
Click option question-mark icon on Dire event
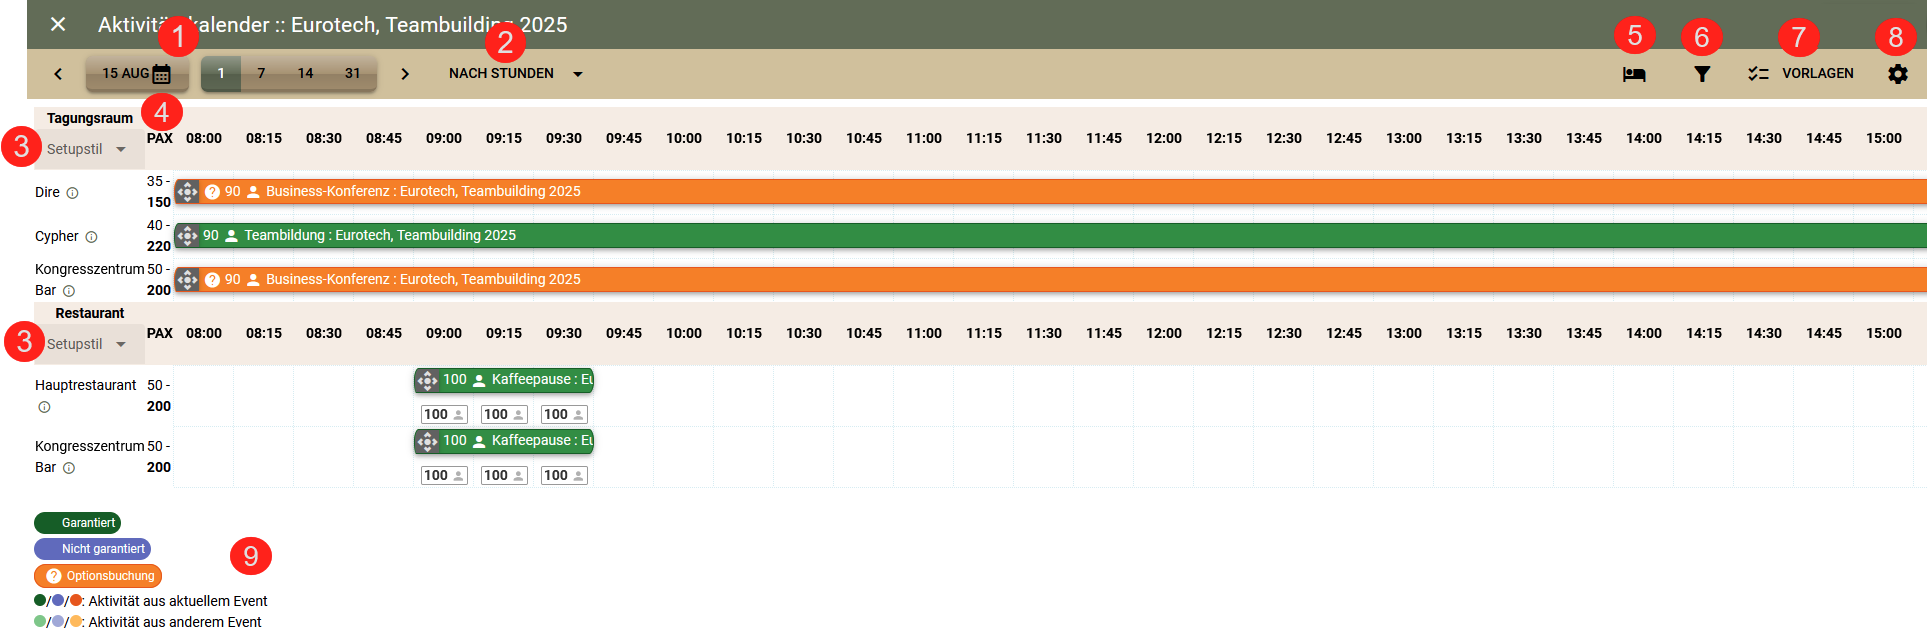click(212, 192)
